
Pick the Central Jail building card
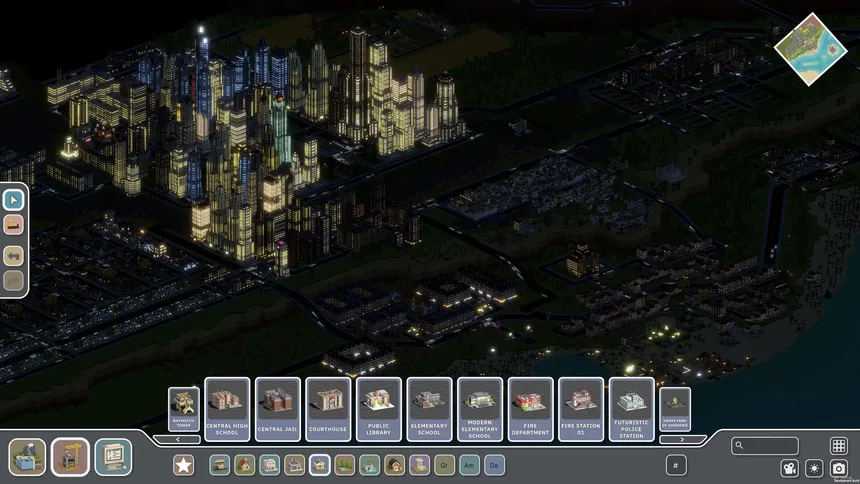pyautogui.click(x=278, y=409)
